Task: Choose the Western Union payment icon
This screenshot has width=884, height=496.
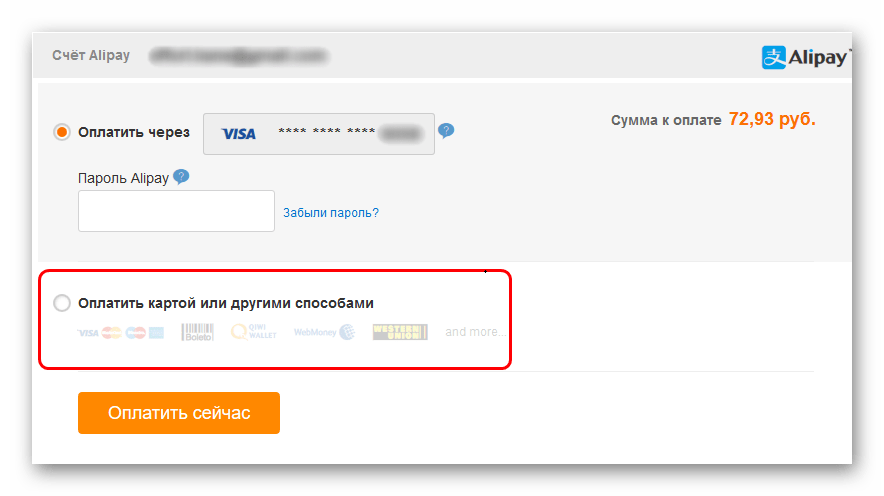Action: point(400,332)
